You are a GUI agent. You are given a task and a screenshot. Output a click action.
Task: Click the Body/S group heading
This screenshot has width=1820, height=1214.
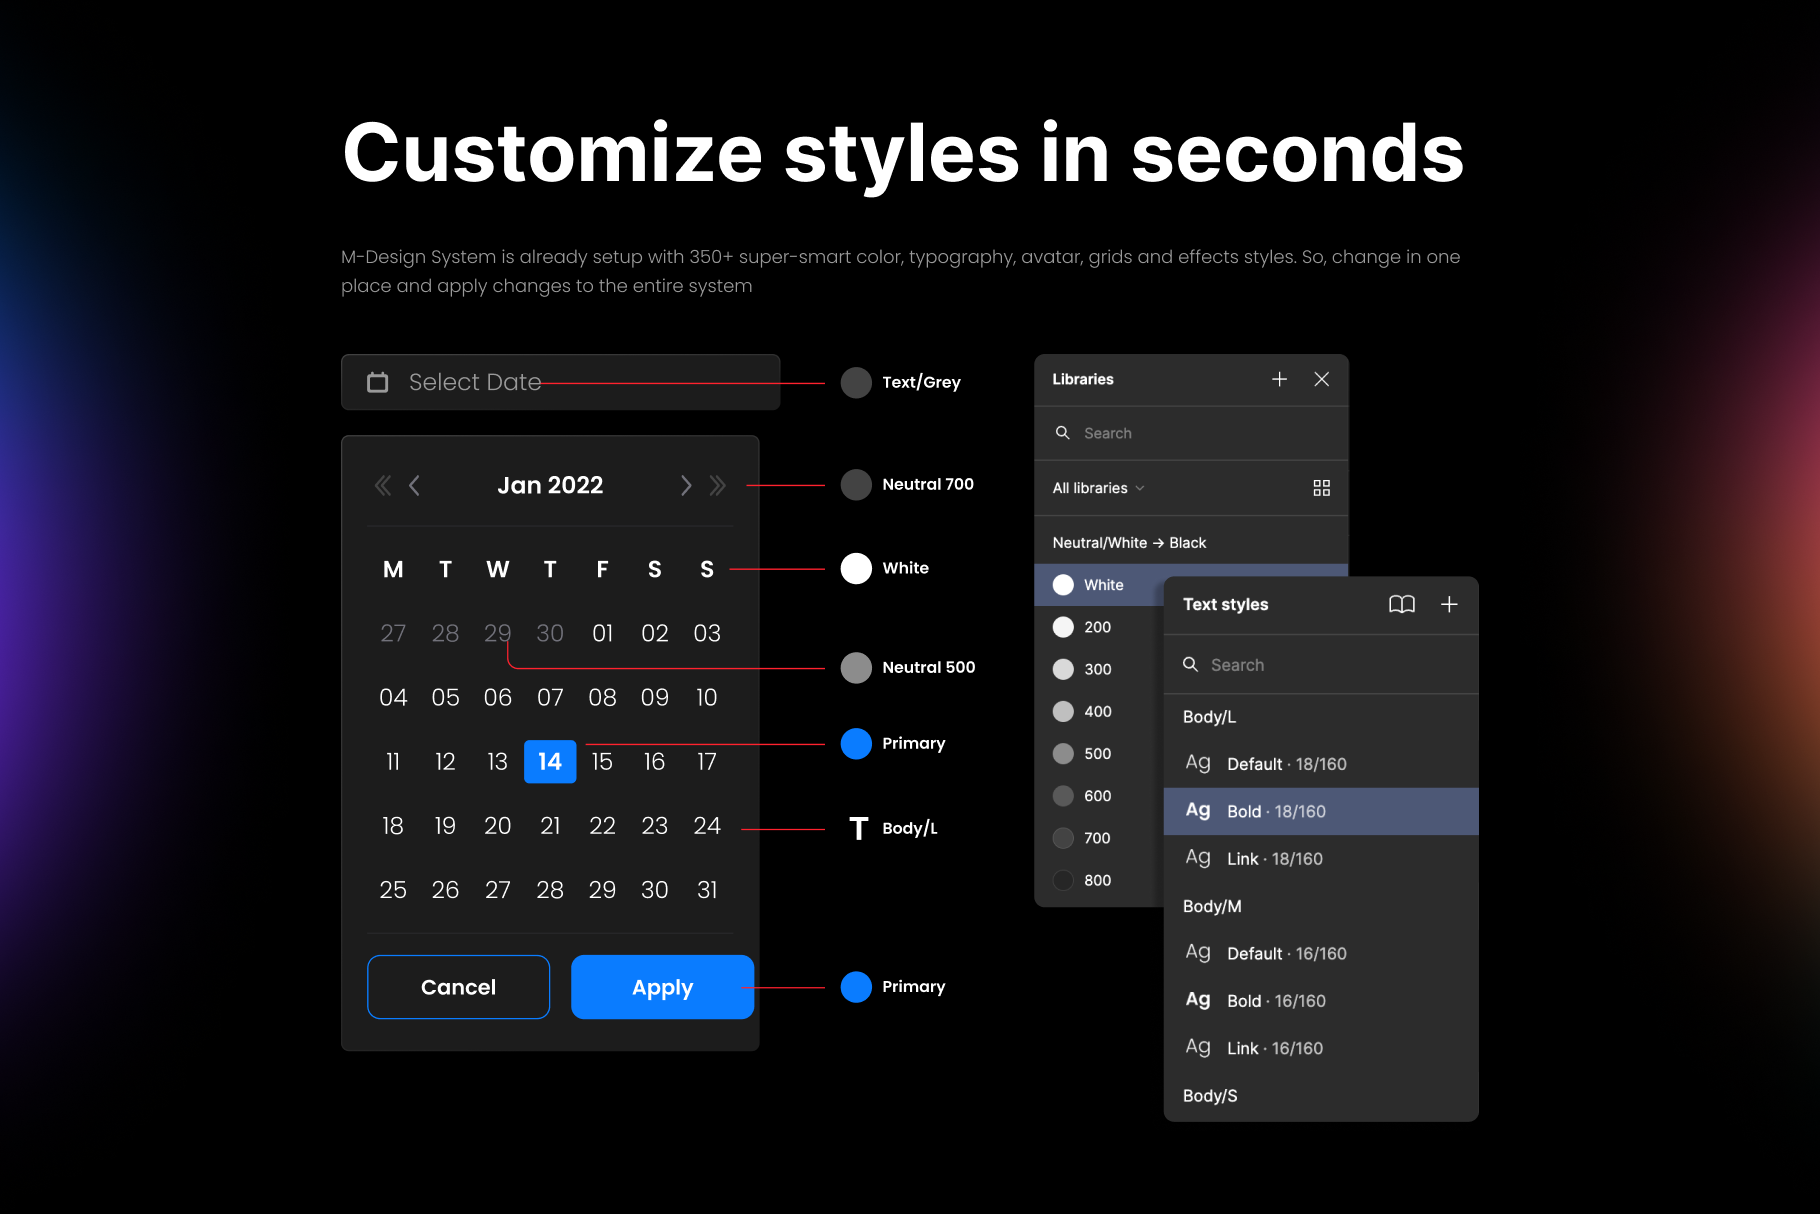[1210, 1096]
